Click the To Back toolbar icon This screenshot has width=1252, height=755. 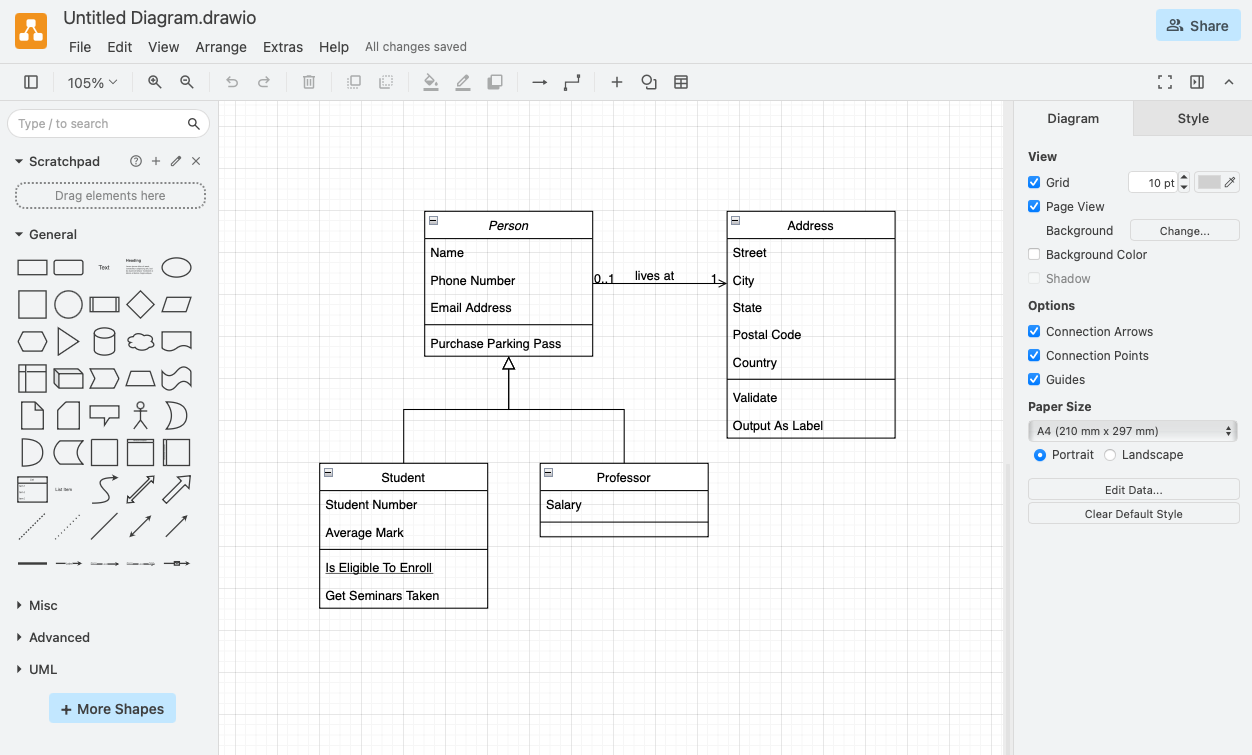(x=386, y=82)
